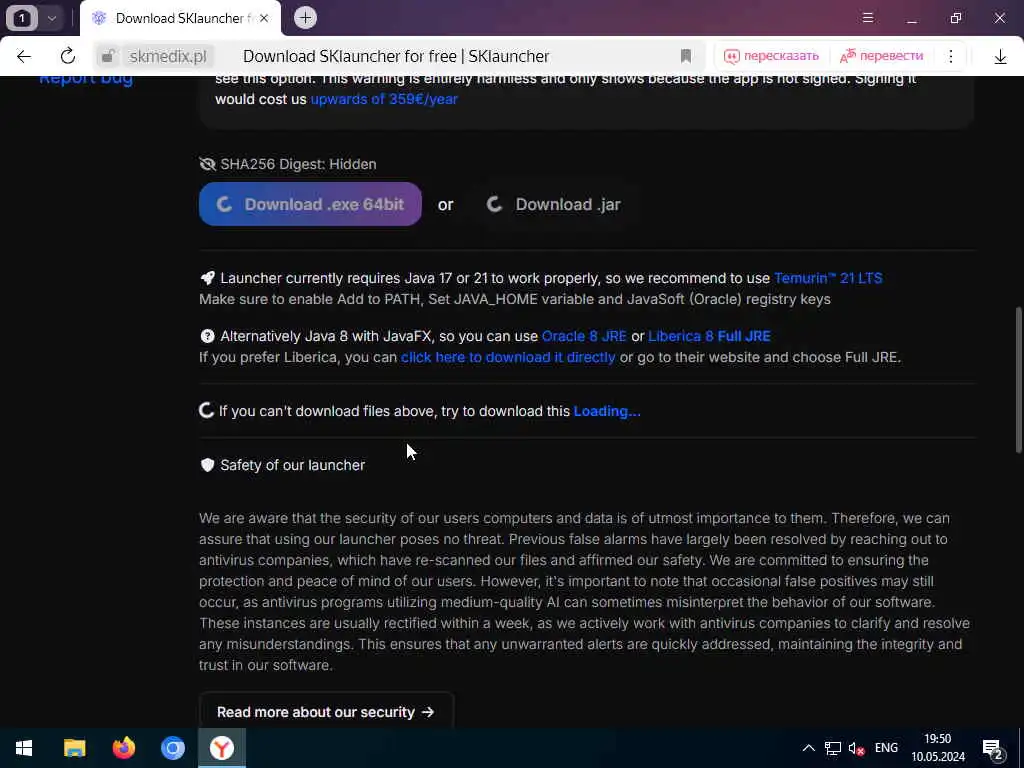Open the Oracle 8 JRE link
The width and height of the screenshot is (1024, 768).
[584, 336]
